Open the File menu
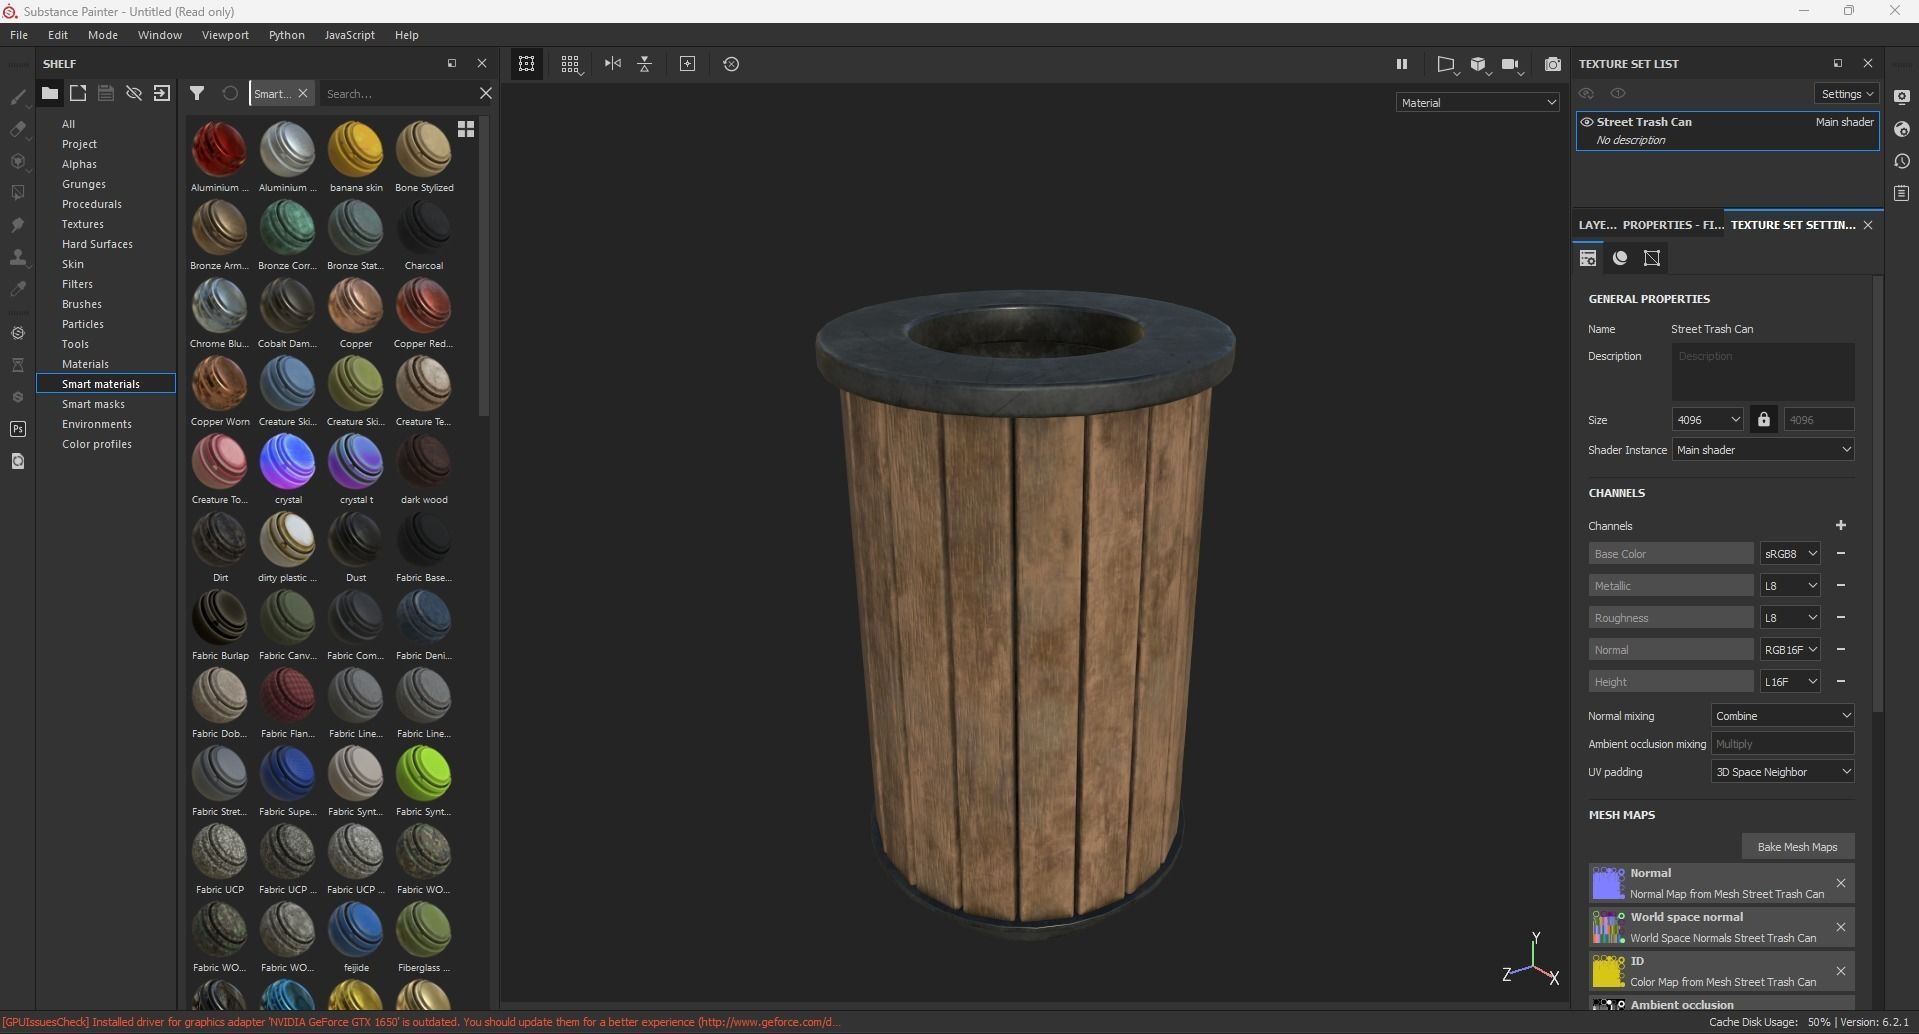Viewport: 1919px width, 1034px height. [19, 35]
